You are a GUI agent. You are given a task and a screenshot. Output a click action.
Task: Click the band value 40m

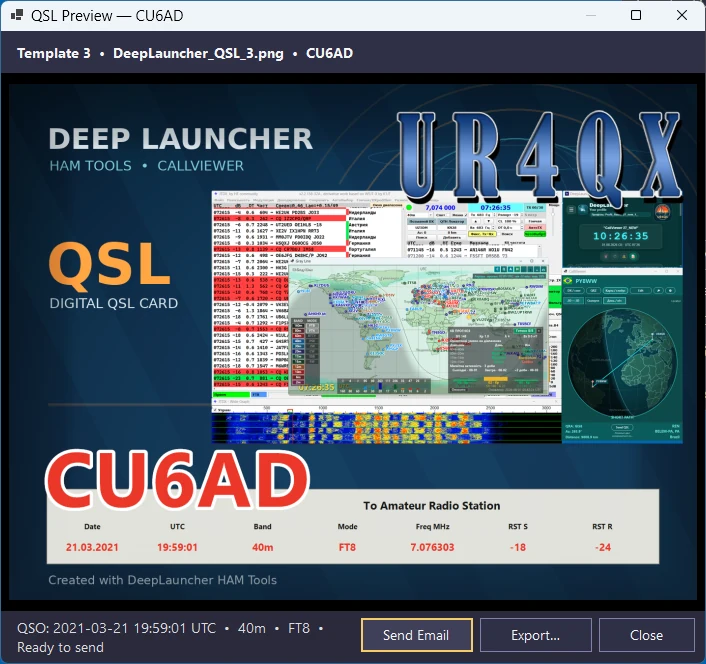tap(262, 547)
